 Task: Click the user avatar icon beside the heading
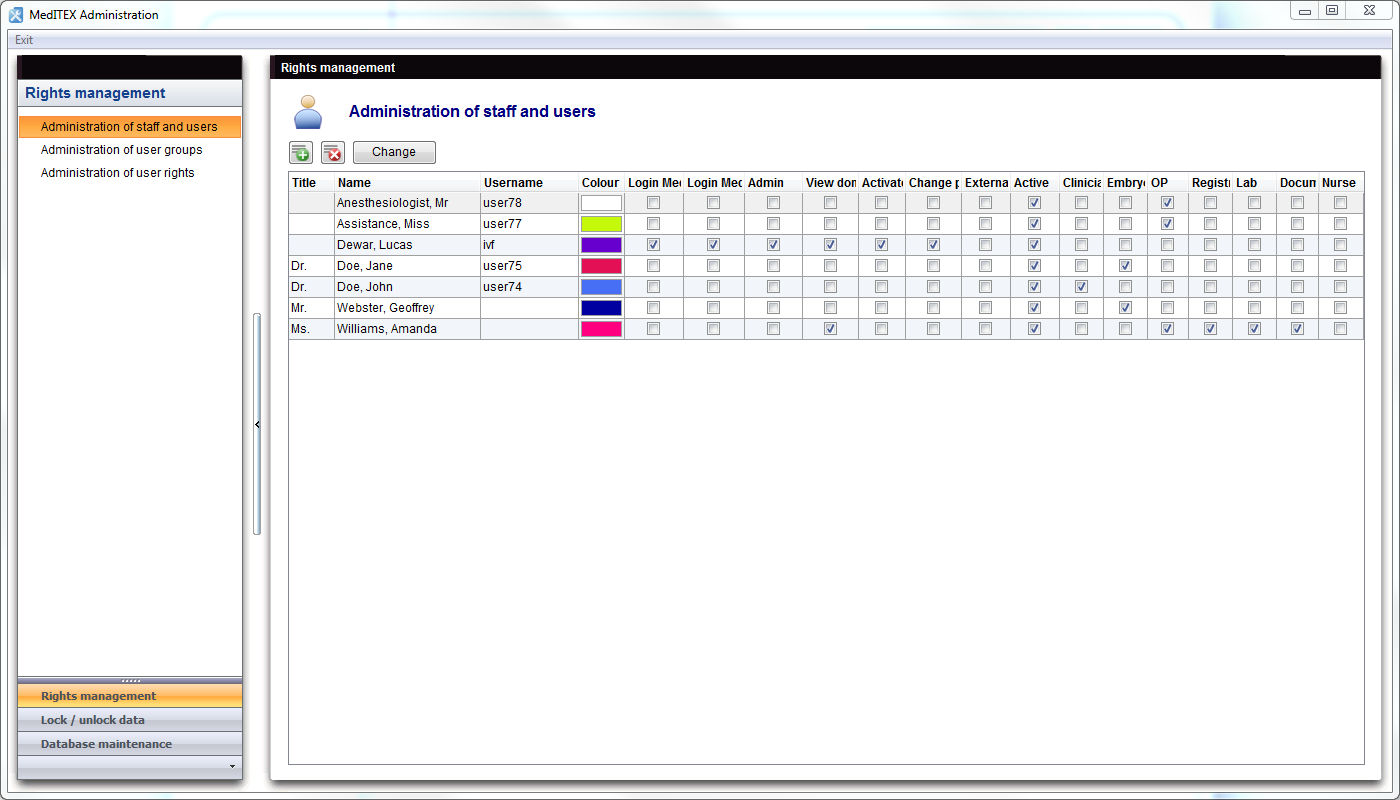coord(308,112)
